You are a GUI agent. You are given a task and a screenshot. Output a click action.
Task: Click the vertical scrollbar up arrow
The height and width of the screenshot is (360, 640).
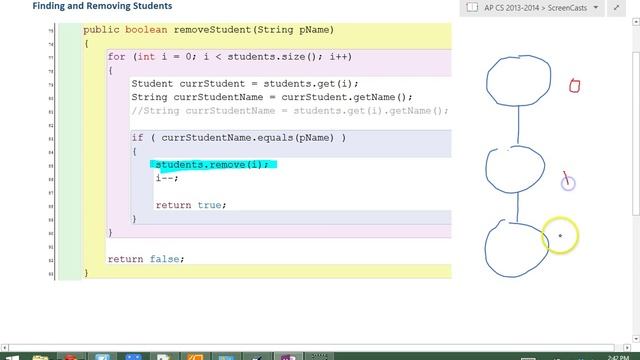636,22
